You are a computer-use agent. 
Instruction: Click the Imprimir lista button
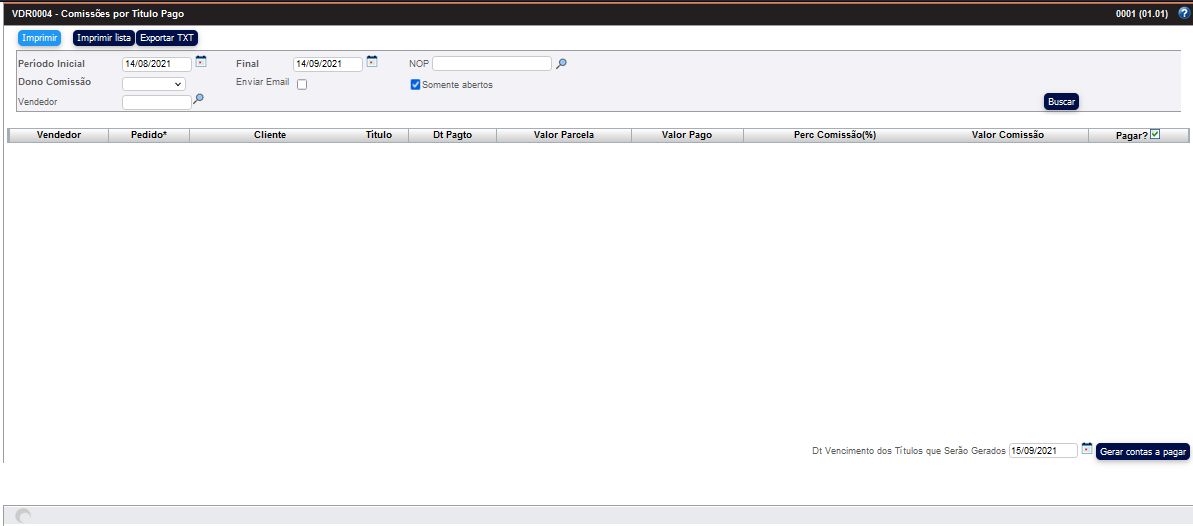point(103,38)
